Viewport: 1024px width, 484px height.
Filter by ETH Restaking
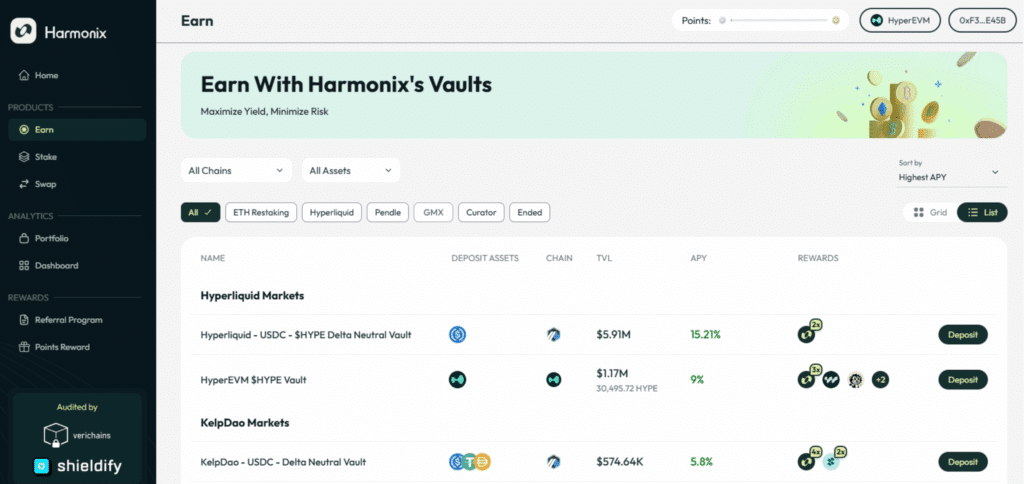point(261,212)
